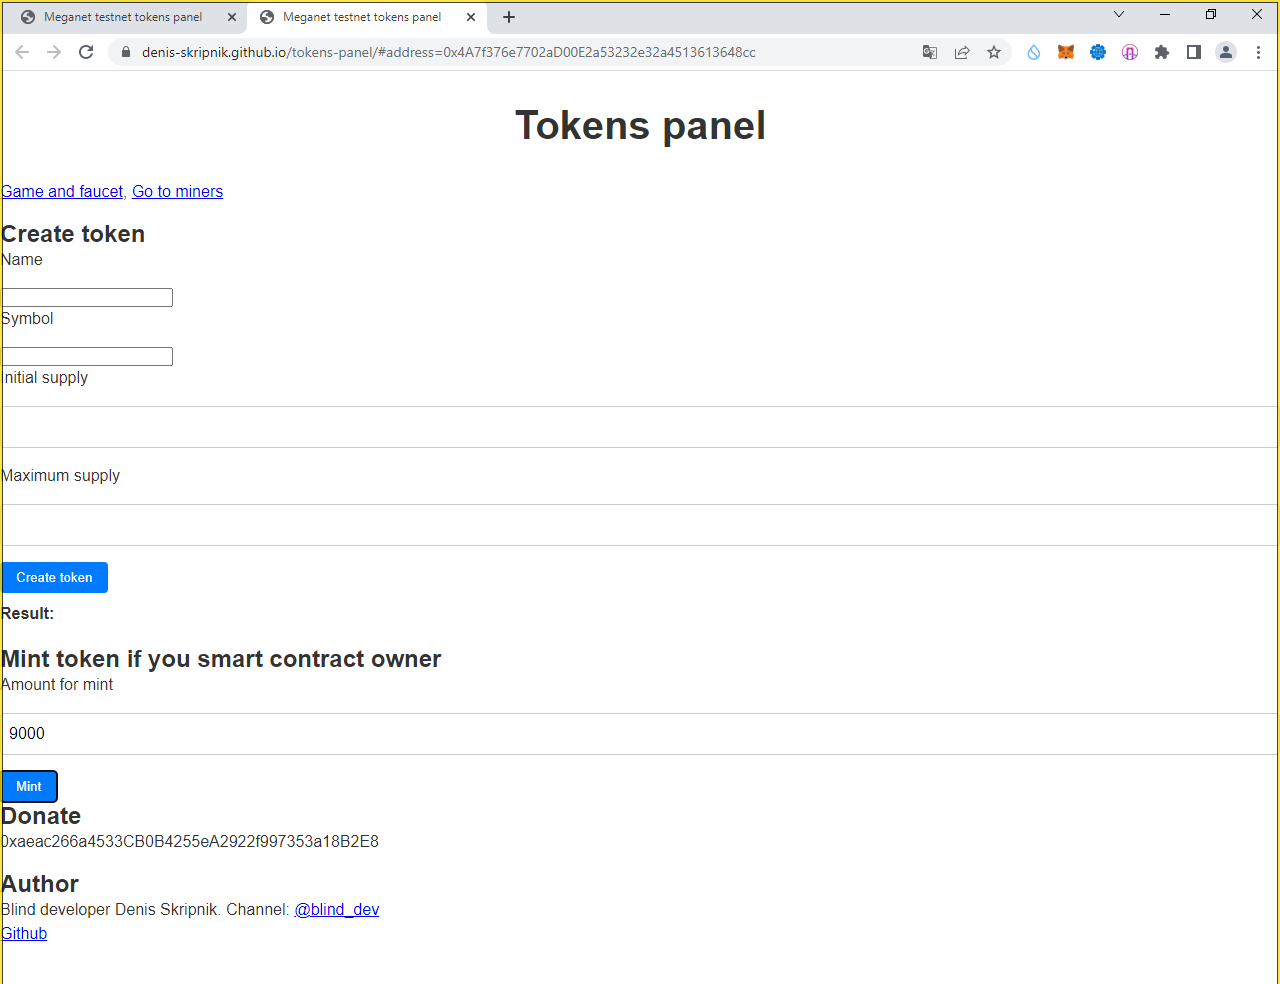Toggle the browser side panel
This screenshot has width=1280, height=984.
coord(1194,52)
